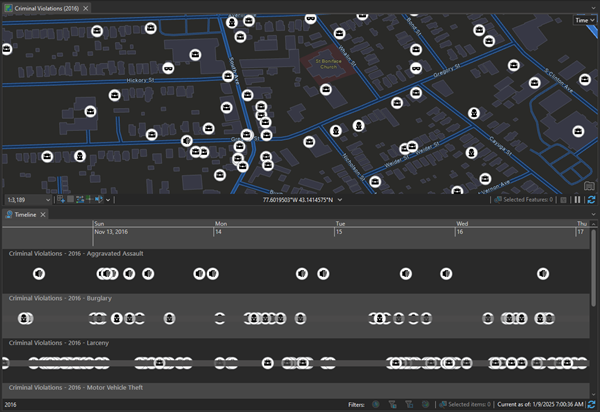This screenshot has width=600, height=412.
Task: Open the map scale dropdown
Action: pos(48,200)
